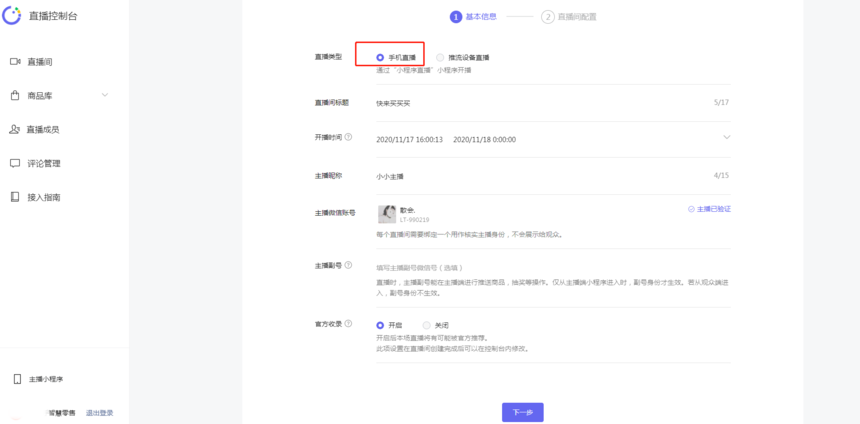
Task: Click the 接入指南 book icon
Action: point(15,197)
